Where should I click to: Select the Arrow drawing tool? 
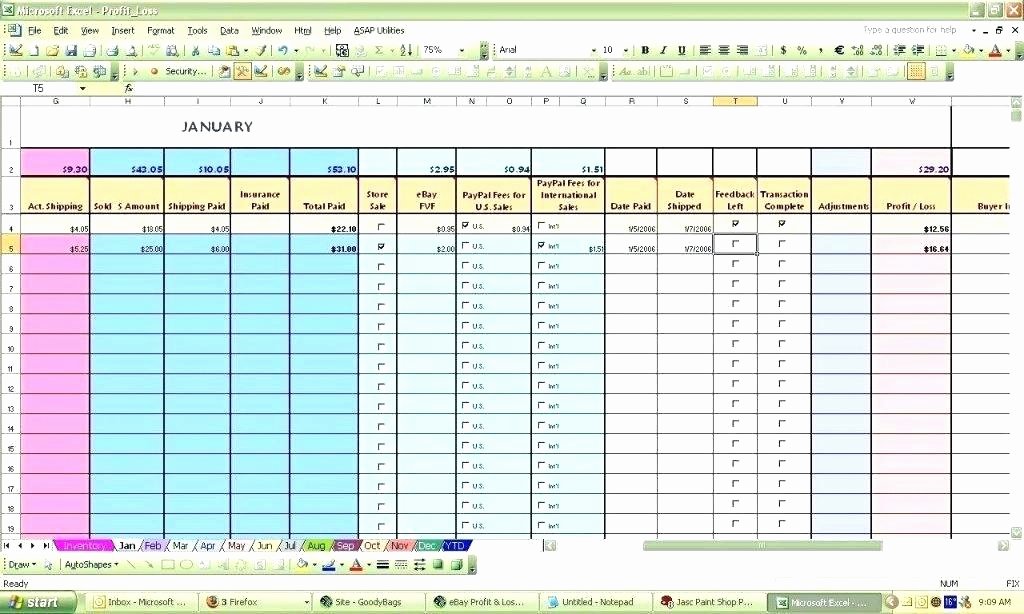[150, 565]
